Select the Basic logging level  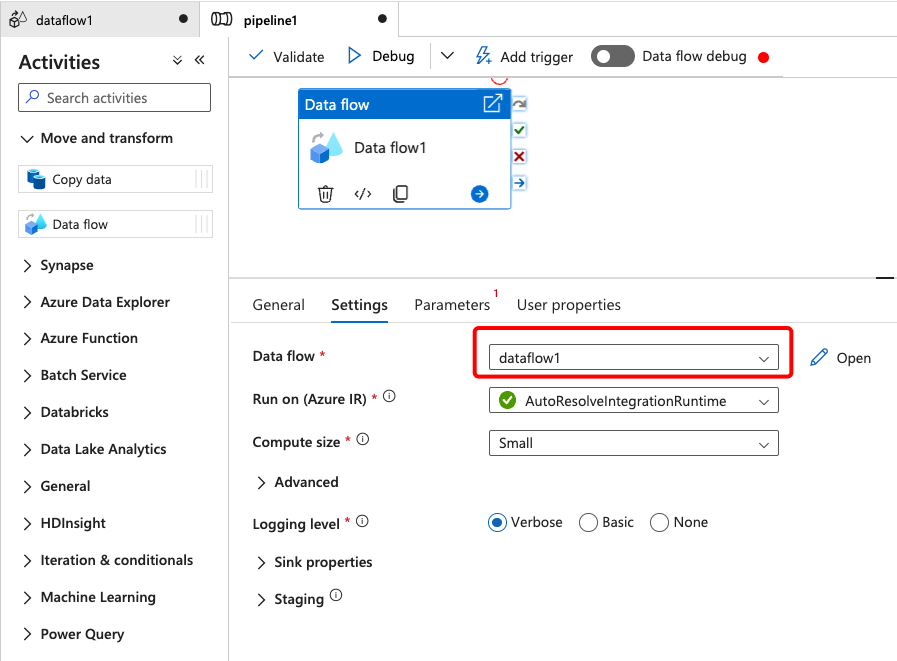point(606,523)
